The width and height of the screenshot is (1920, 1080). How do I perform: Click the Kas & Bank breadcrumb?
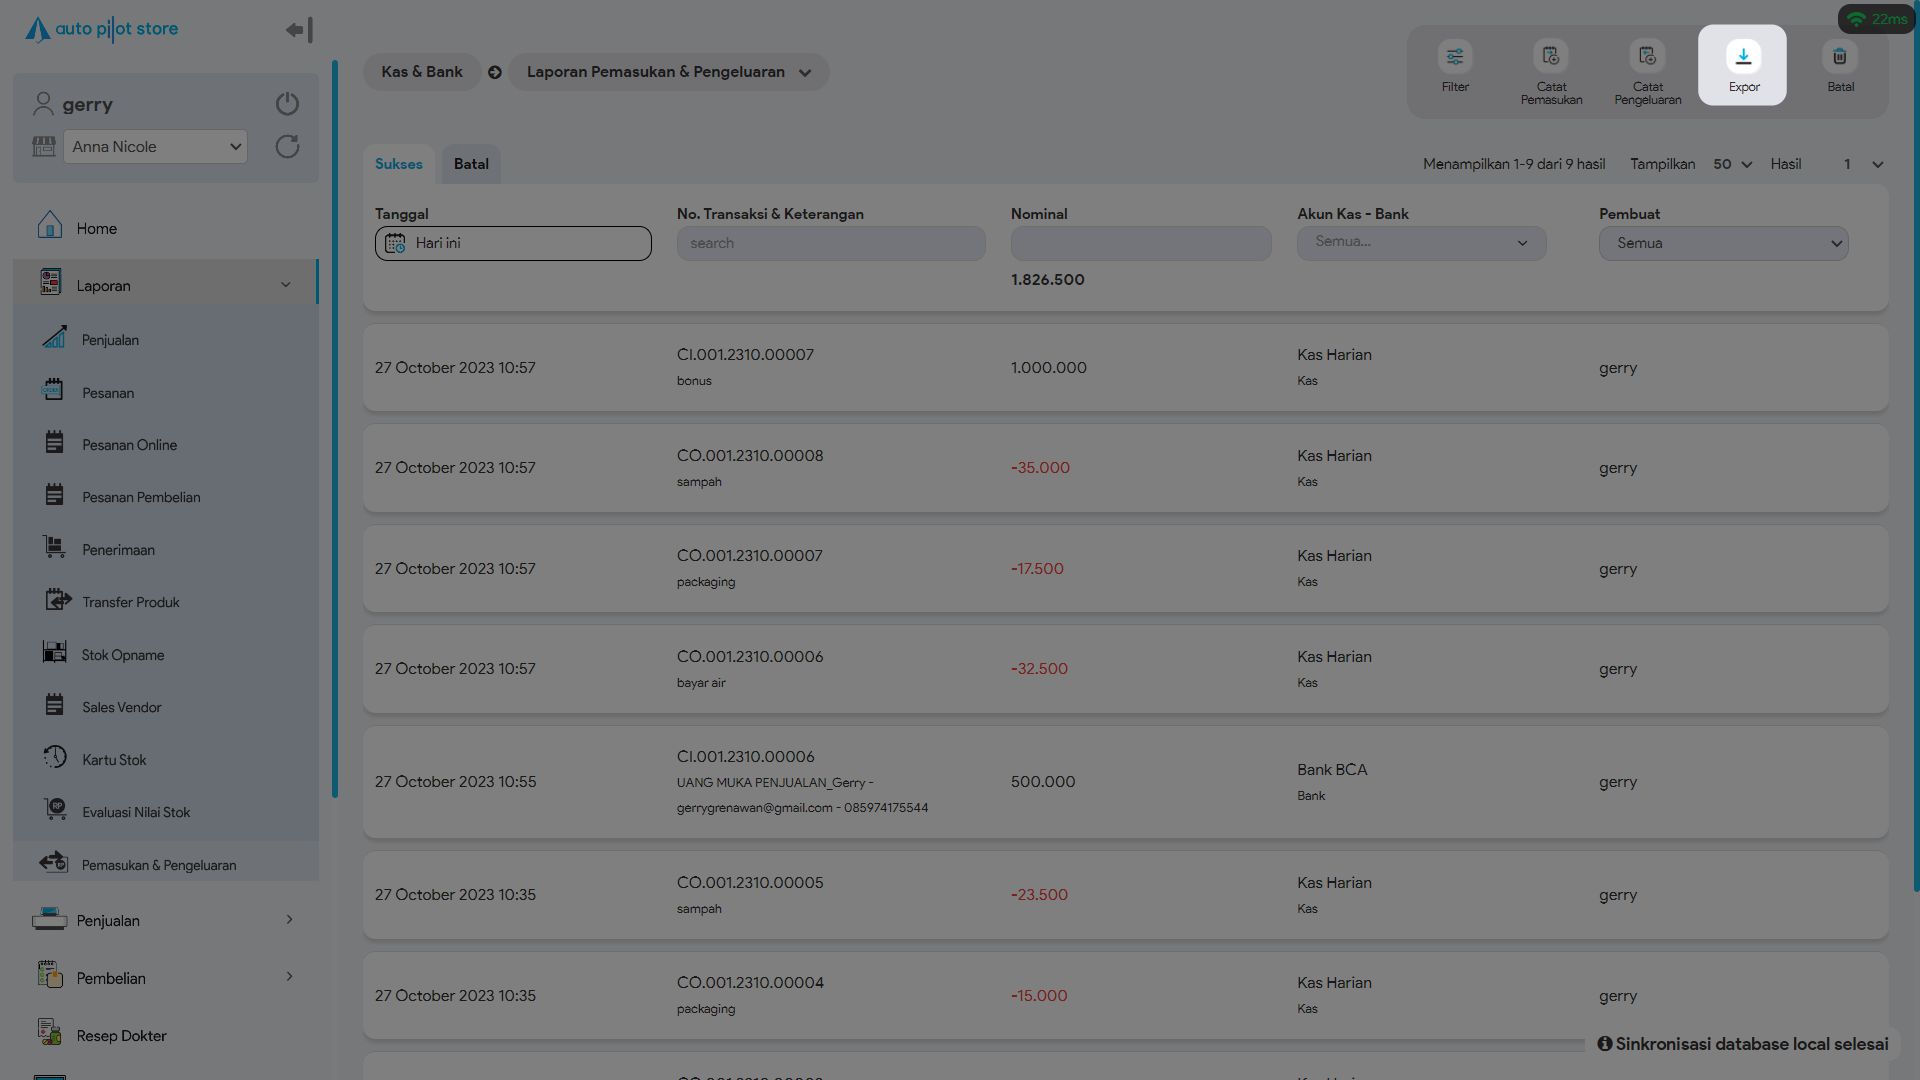pyautogui.click(x=422, y=72)
